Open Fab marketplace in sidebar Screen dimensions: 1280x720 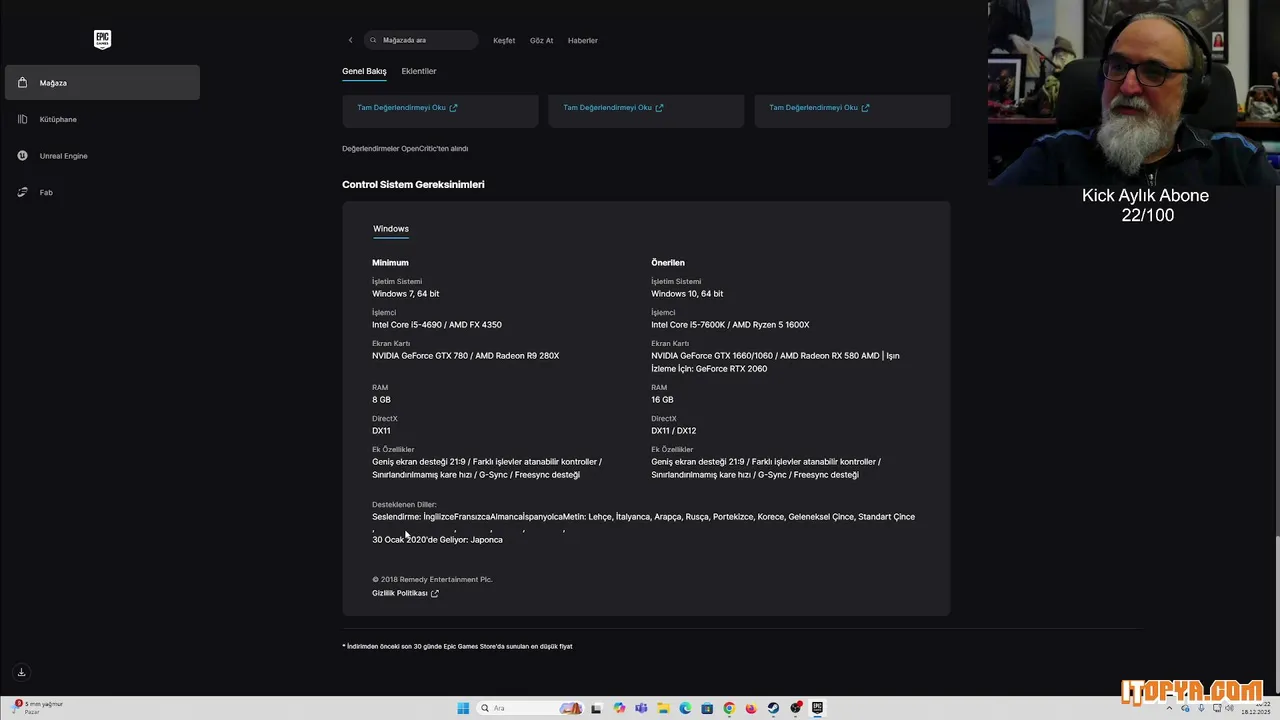tap(102, 192)
